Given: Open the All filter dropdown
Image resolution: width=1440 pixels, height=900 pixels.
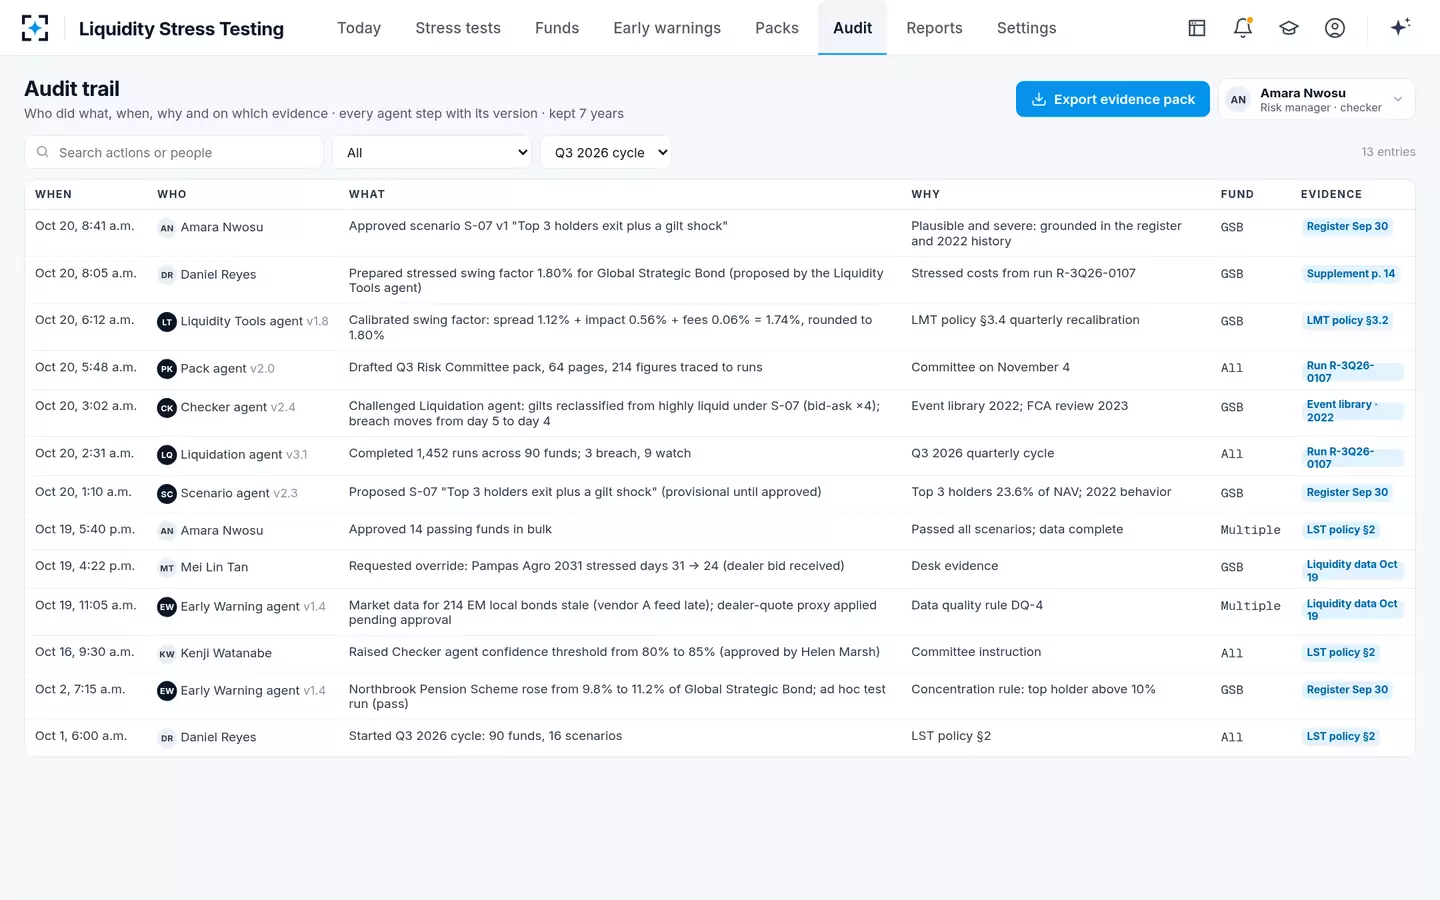Looking at the screenshot, I should pos(433,152).
